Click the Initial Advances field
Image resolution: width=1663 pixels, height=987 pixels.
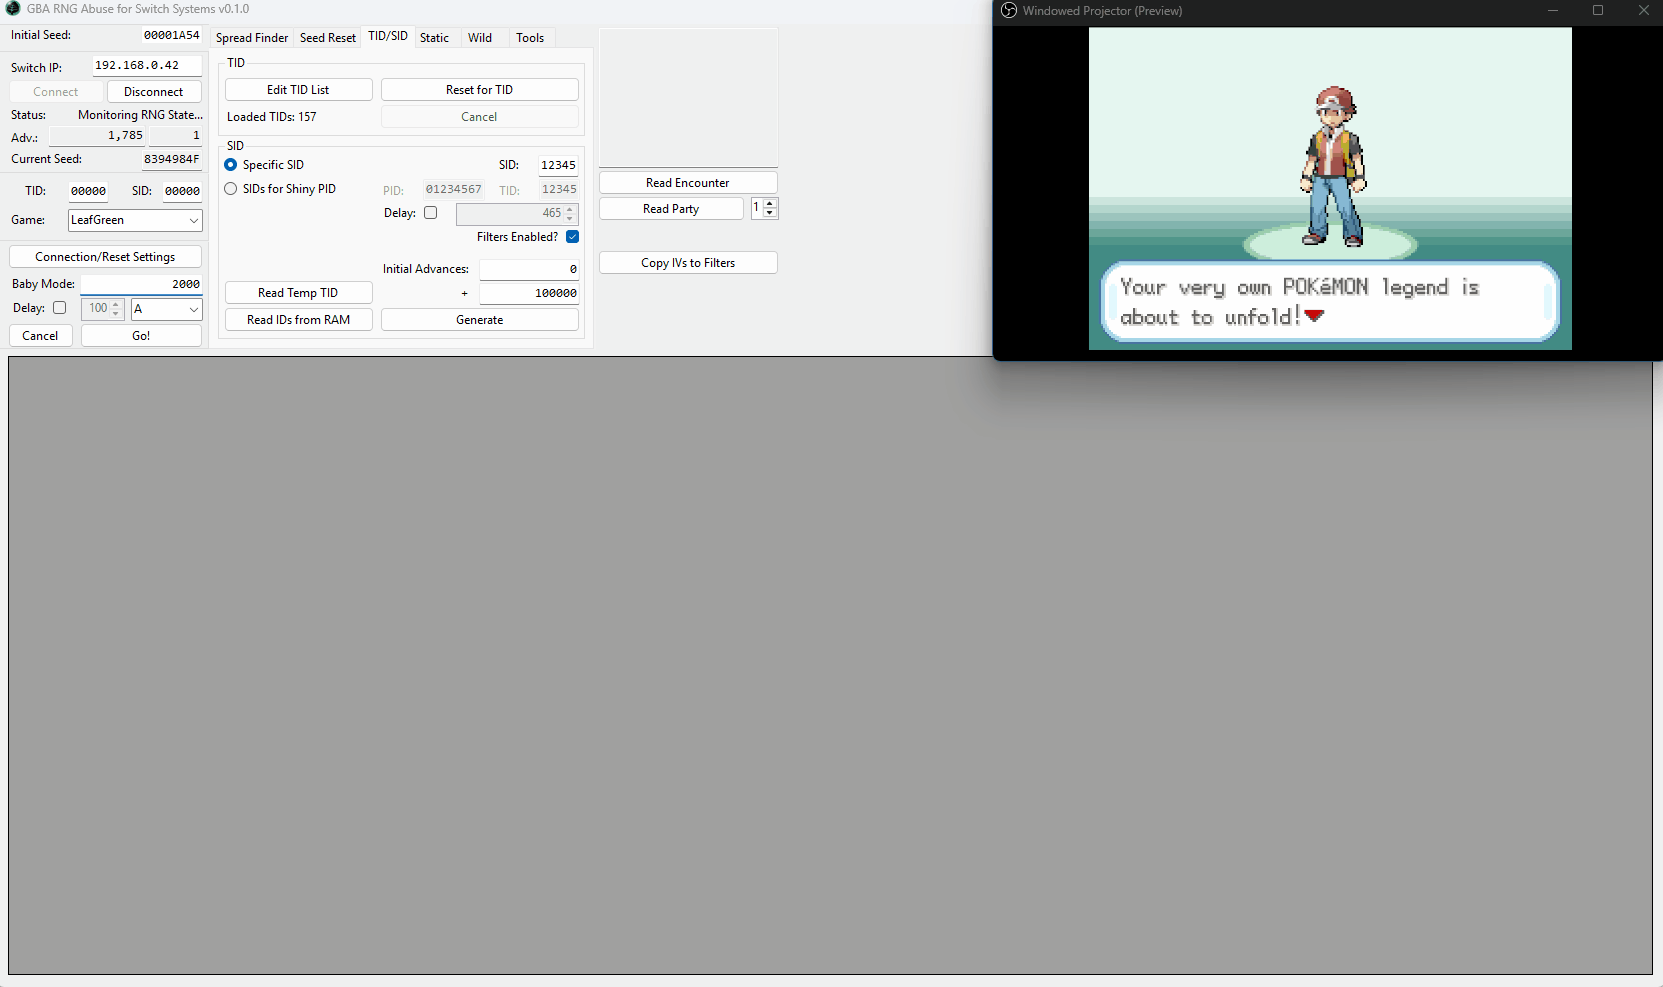pyautogui.click(x=529, y=269)
